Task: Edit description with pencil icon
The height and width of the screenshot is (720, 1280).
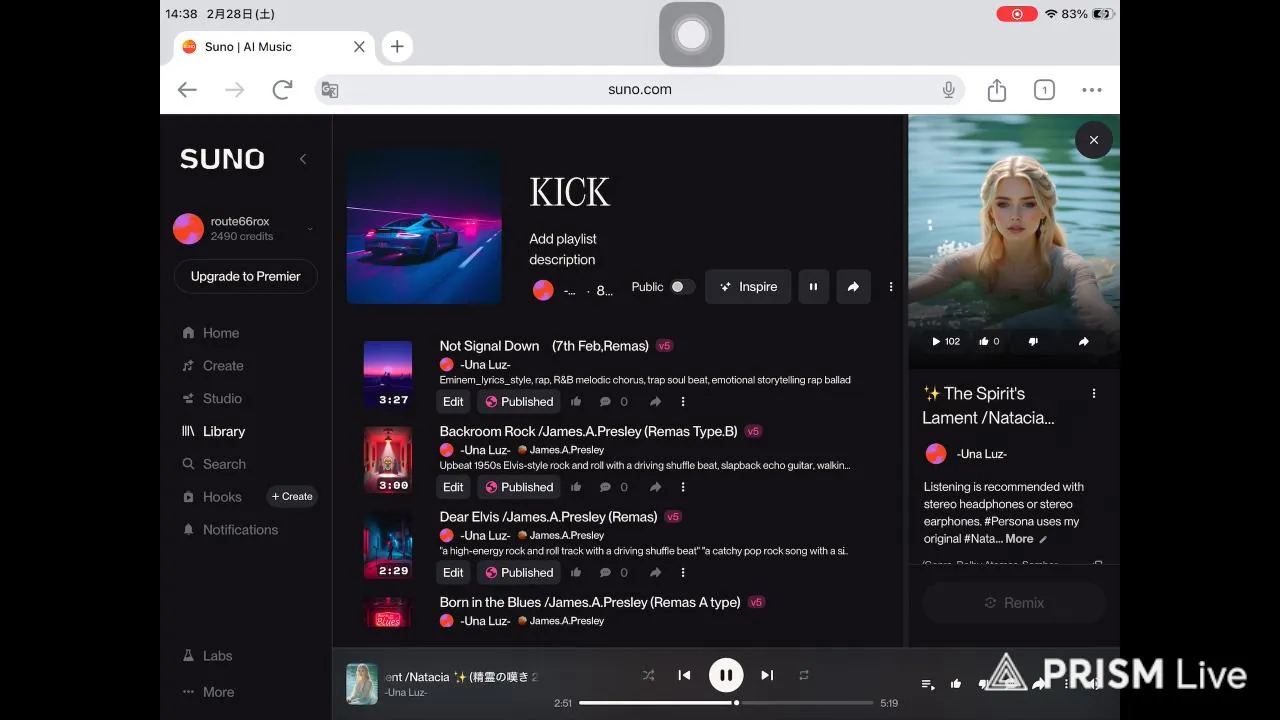Action: click(x=1043, y=539)
